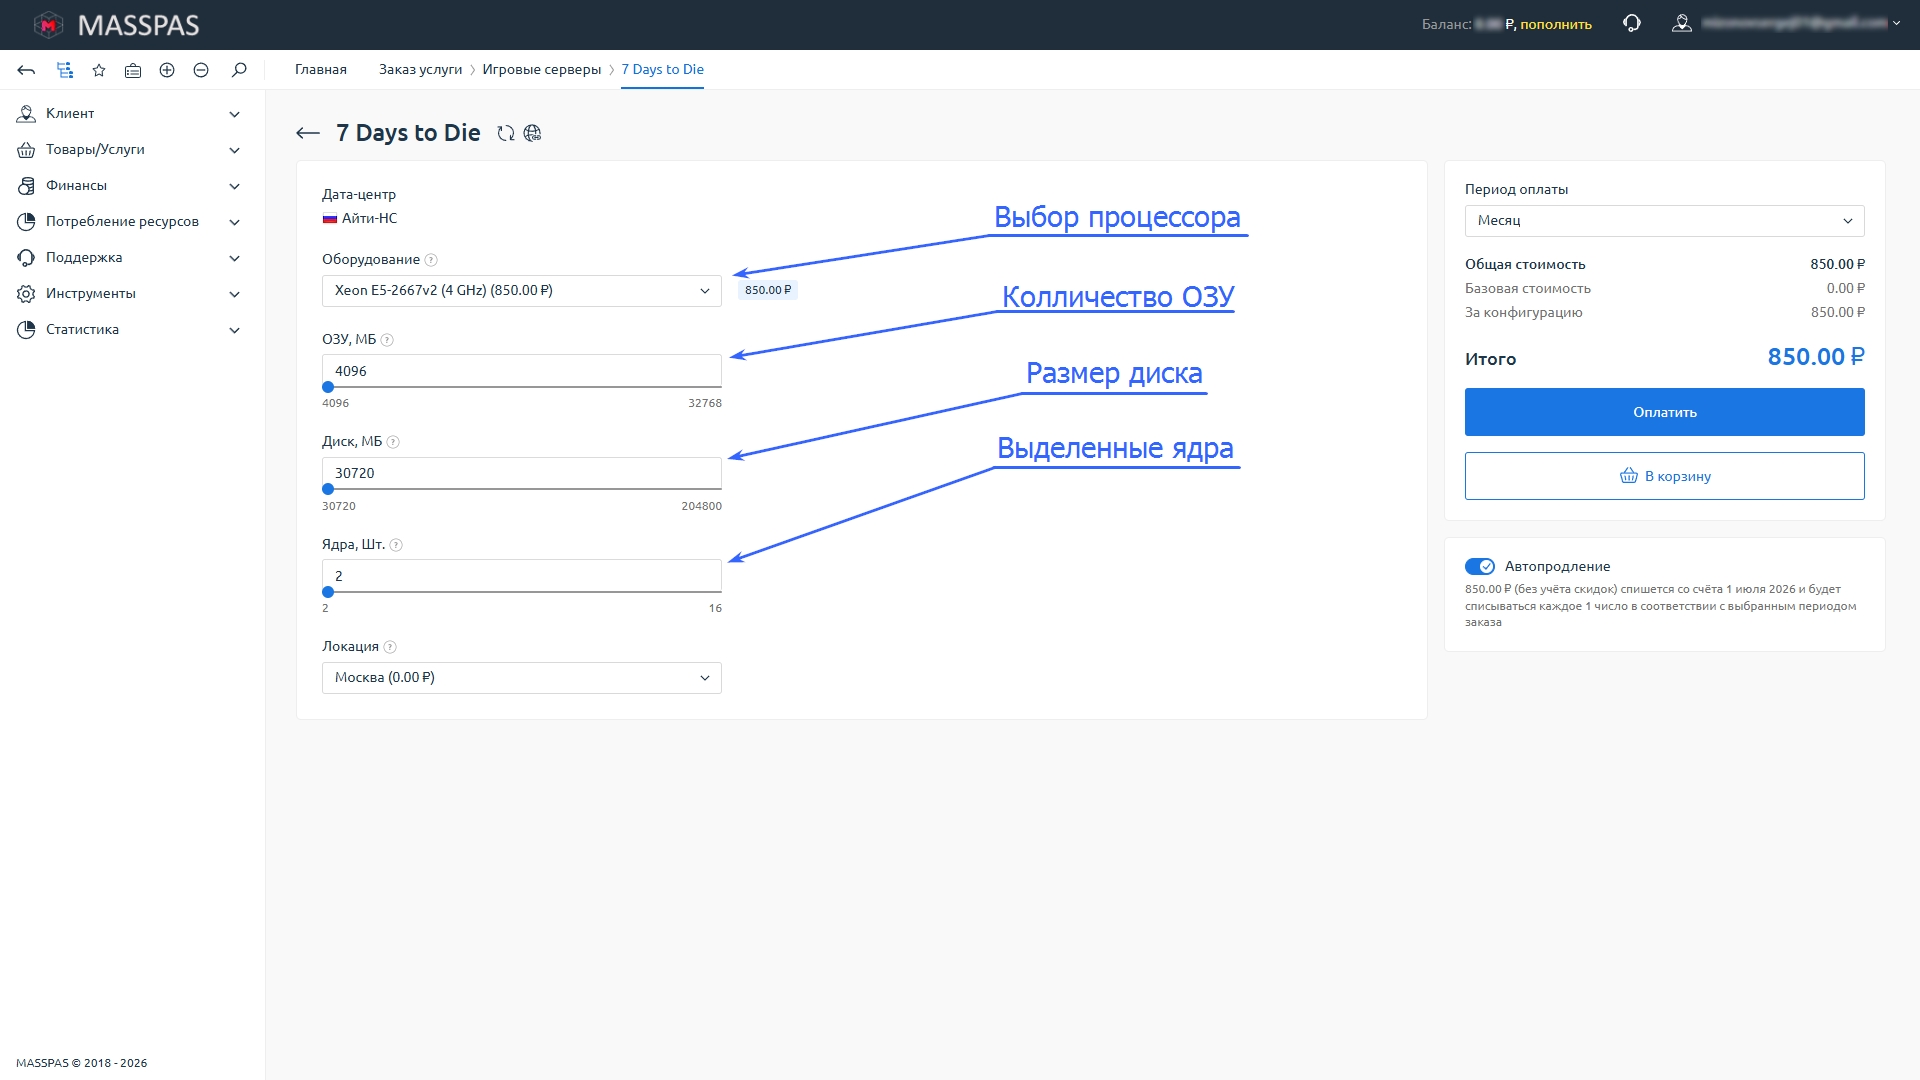1920x1080 pixels.
Task: Toggle the Автопродление switch
Action: click(x=1480, y=566)
